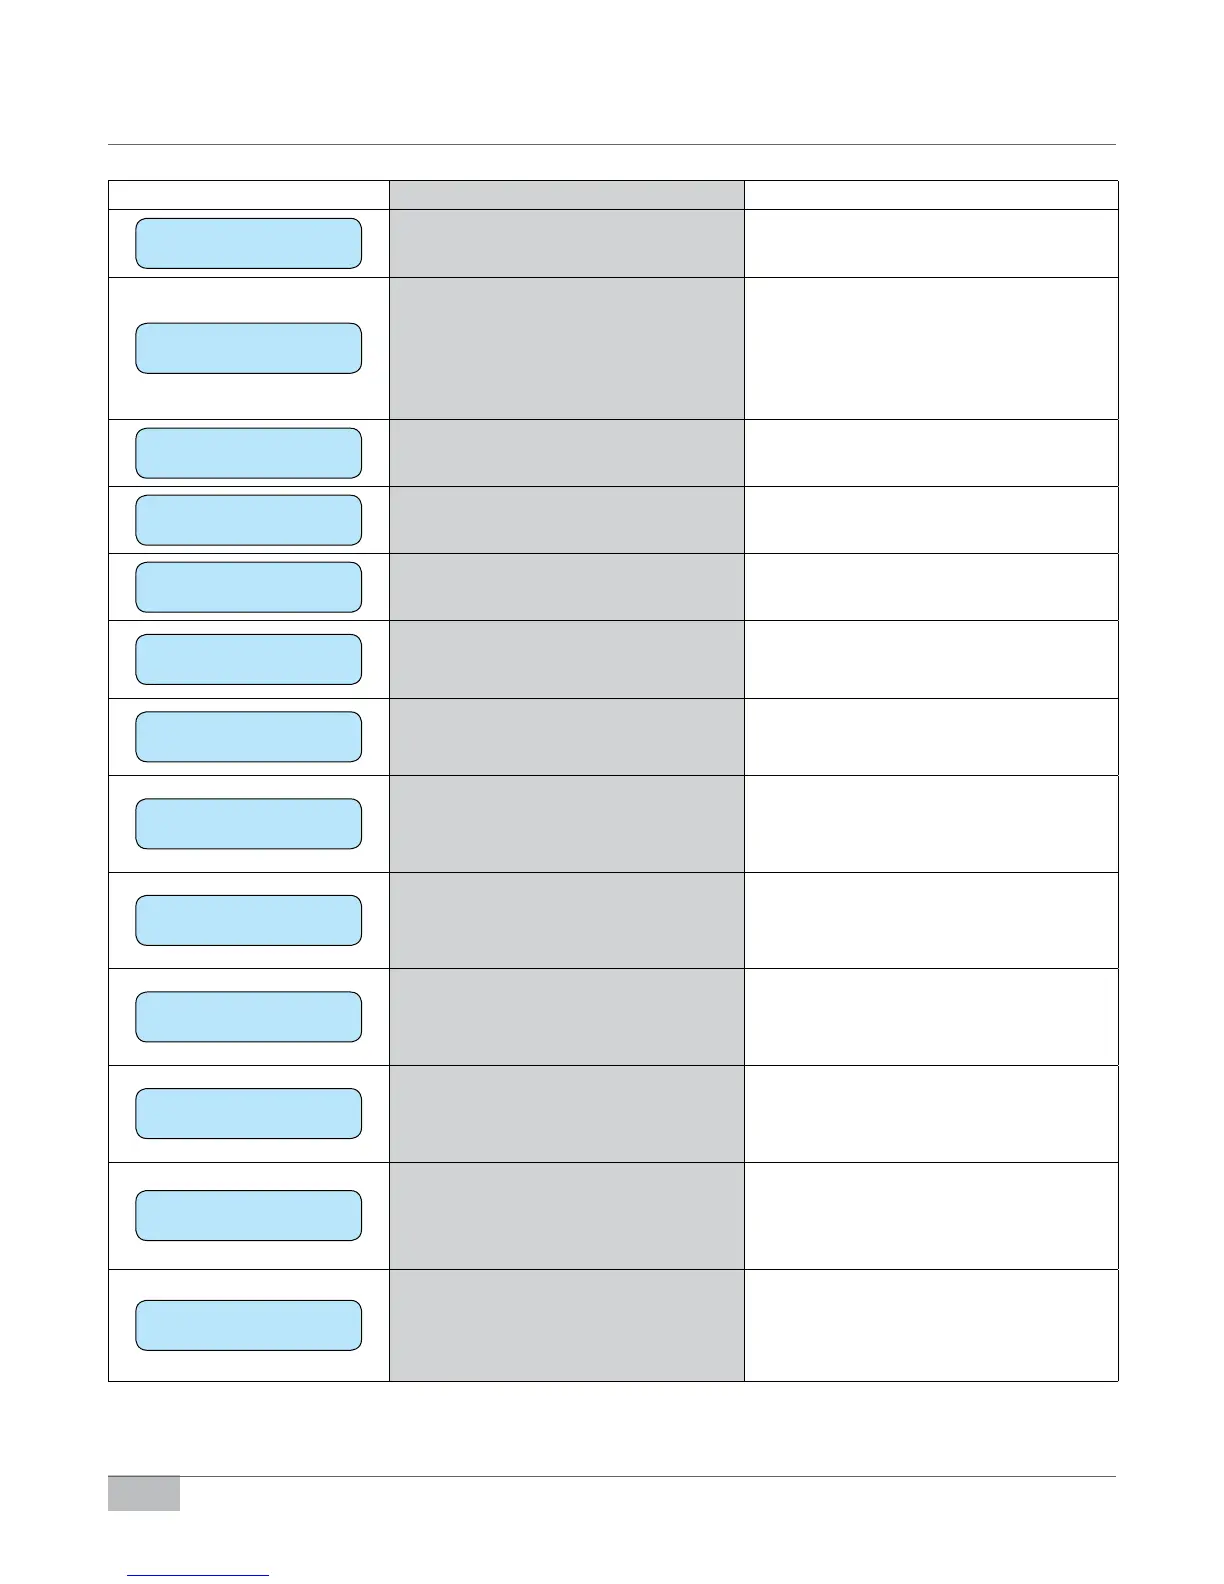Click the eleventh blue display box

click(248, 1113)
